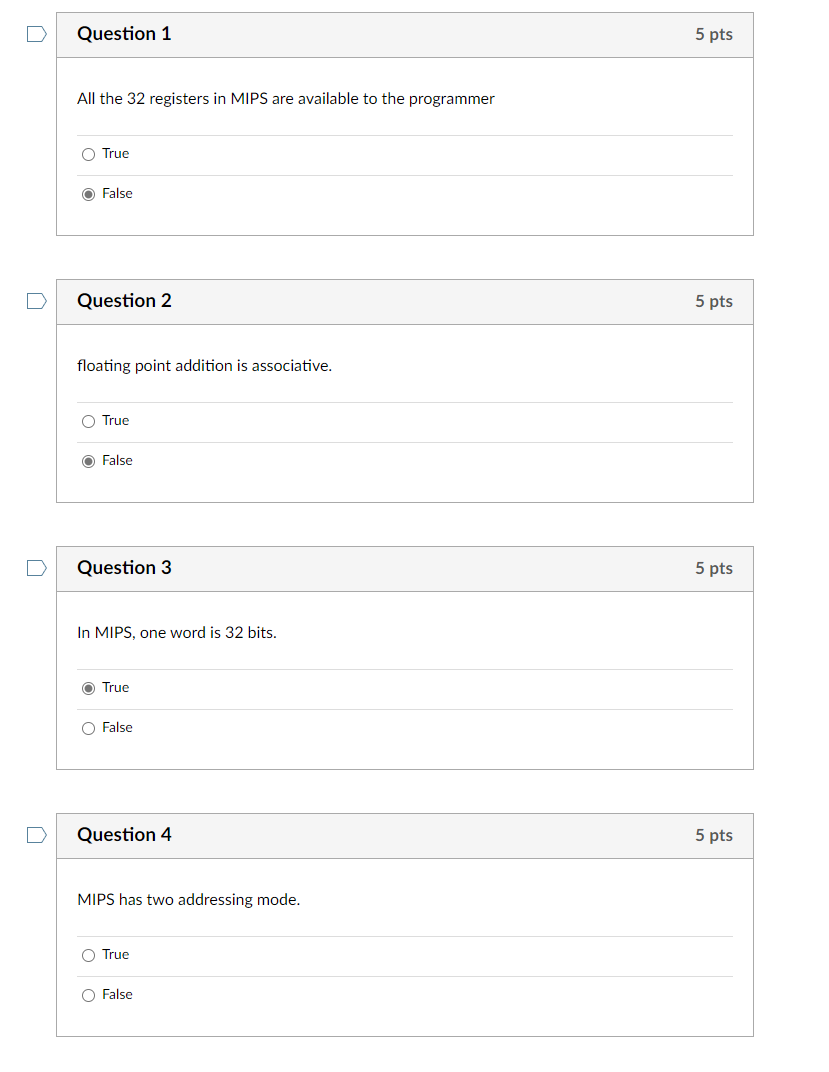Screen dimensions: 829x1072
Task: Flag Question 3 using the bookmark icon
Action: pos(36,567)
